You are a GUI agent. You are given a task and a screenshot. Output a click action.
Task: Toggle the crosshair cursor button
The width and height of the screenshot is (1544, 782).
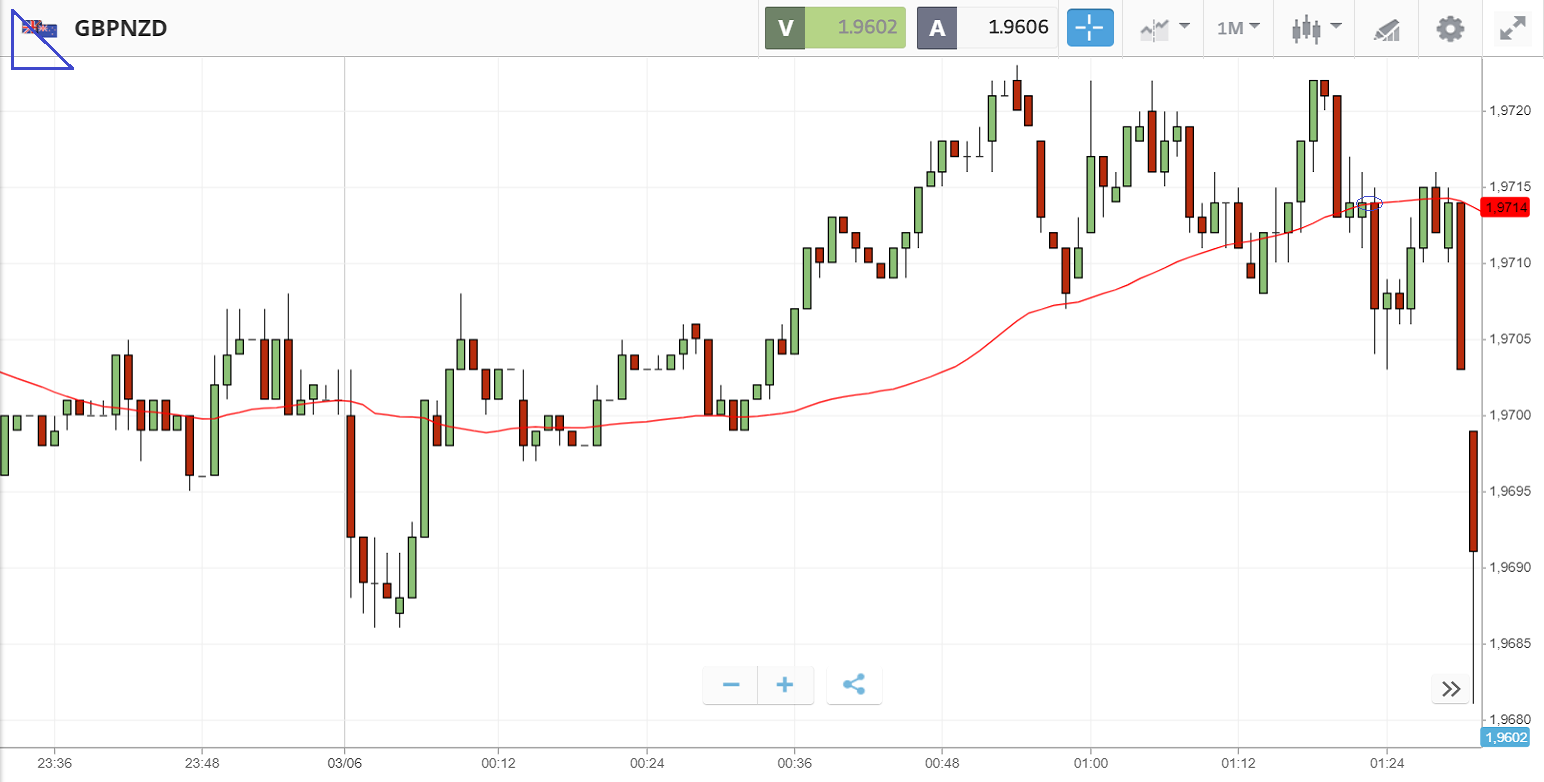coord(1090,28)
